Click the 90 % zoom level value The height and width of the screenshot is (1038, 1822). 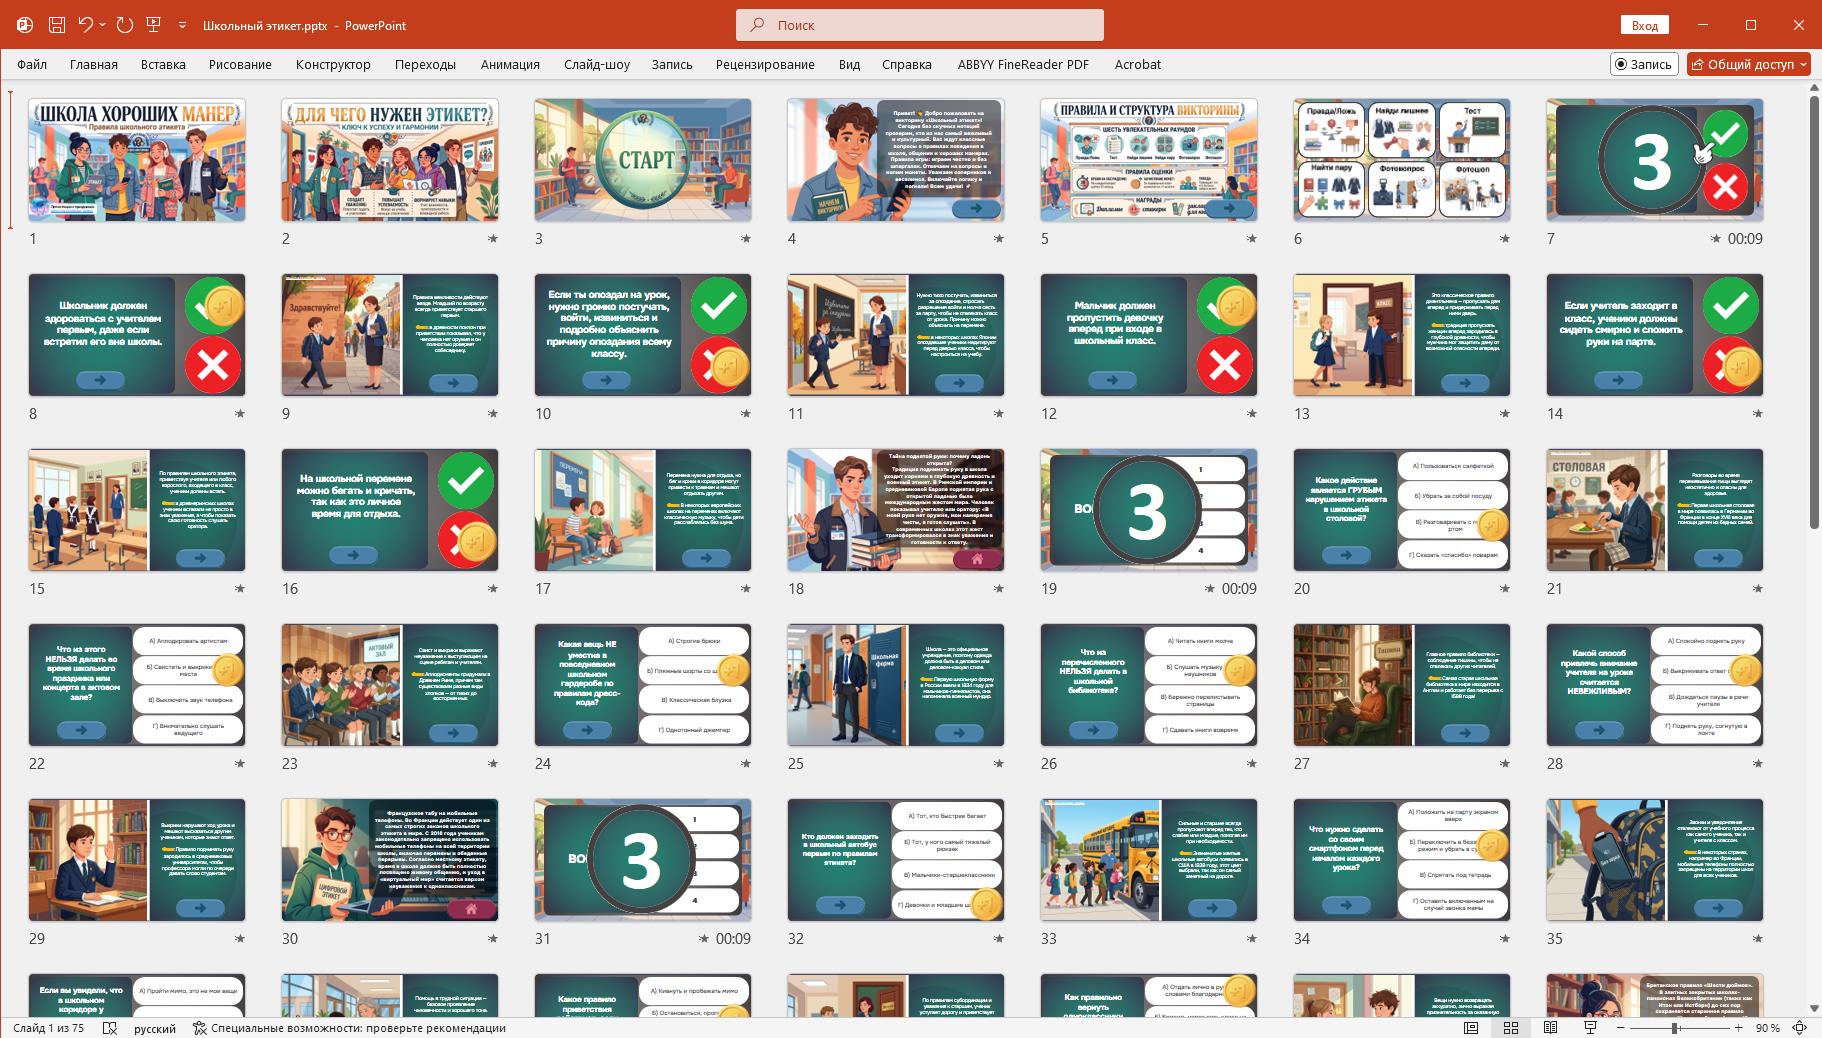(x=1767, y=1028)
